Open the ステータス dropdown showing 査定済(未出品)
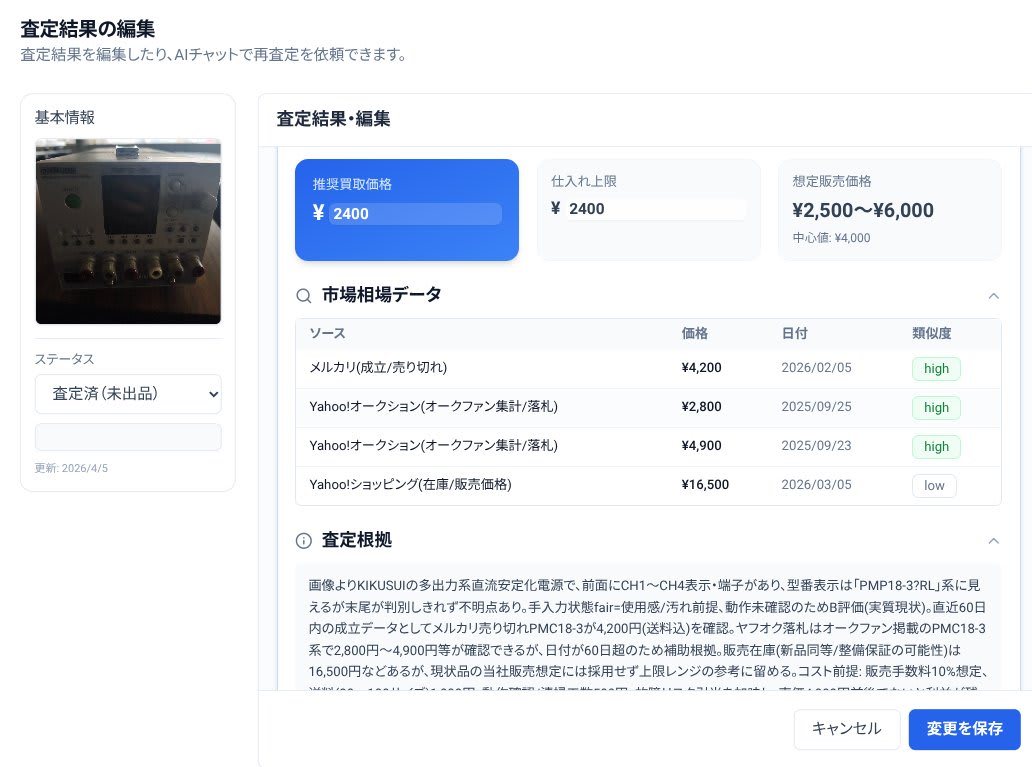The image size is (1032, 767). 128,394
